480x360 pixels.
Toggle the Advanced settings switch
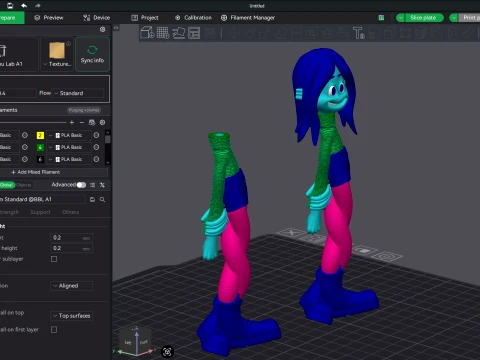tap(81, 185)
